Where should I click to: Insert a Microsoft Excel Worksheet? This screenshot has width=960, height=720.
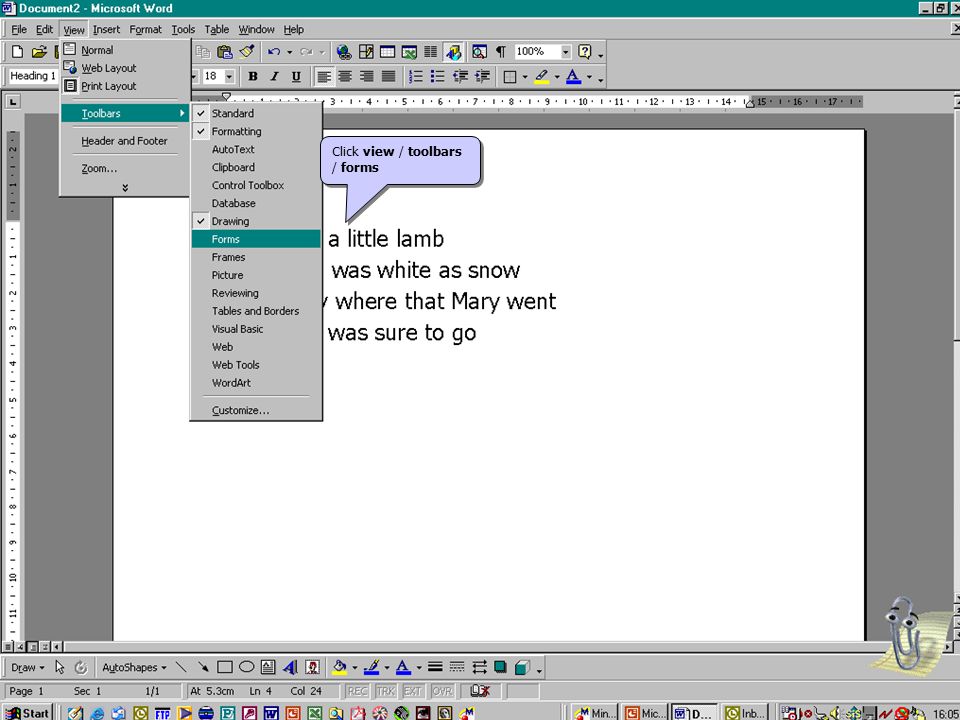pyautogui.click(x=409, y=52)
